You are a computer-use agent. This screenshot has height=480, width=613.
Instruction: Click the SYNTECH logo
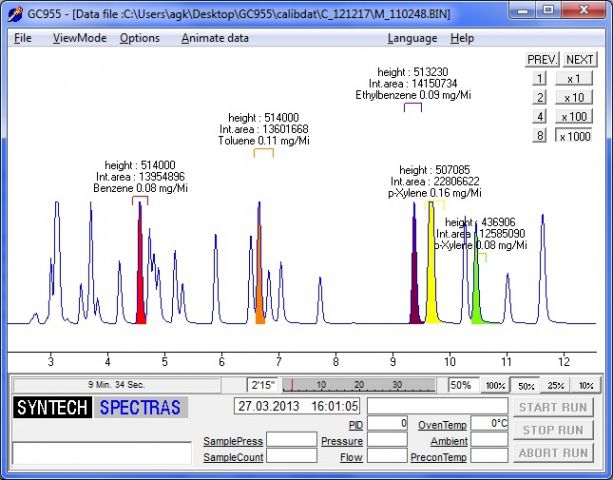pyautogui.click(x=52, y=407)
